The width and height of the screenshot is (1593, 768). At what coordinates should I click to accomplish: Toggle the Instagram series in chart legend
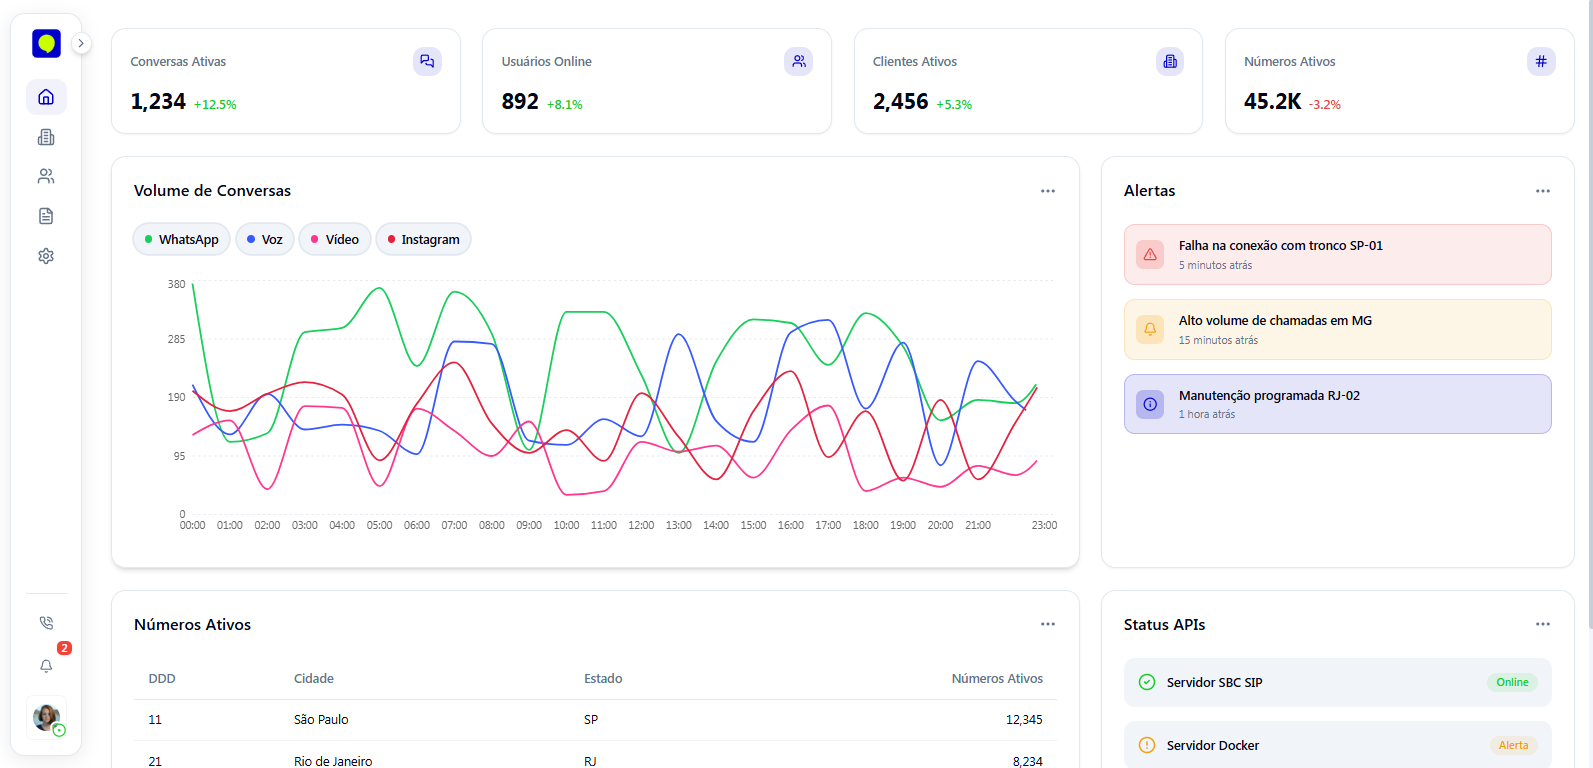pyautogui.click(x=424, y=240)
